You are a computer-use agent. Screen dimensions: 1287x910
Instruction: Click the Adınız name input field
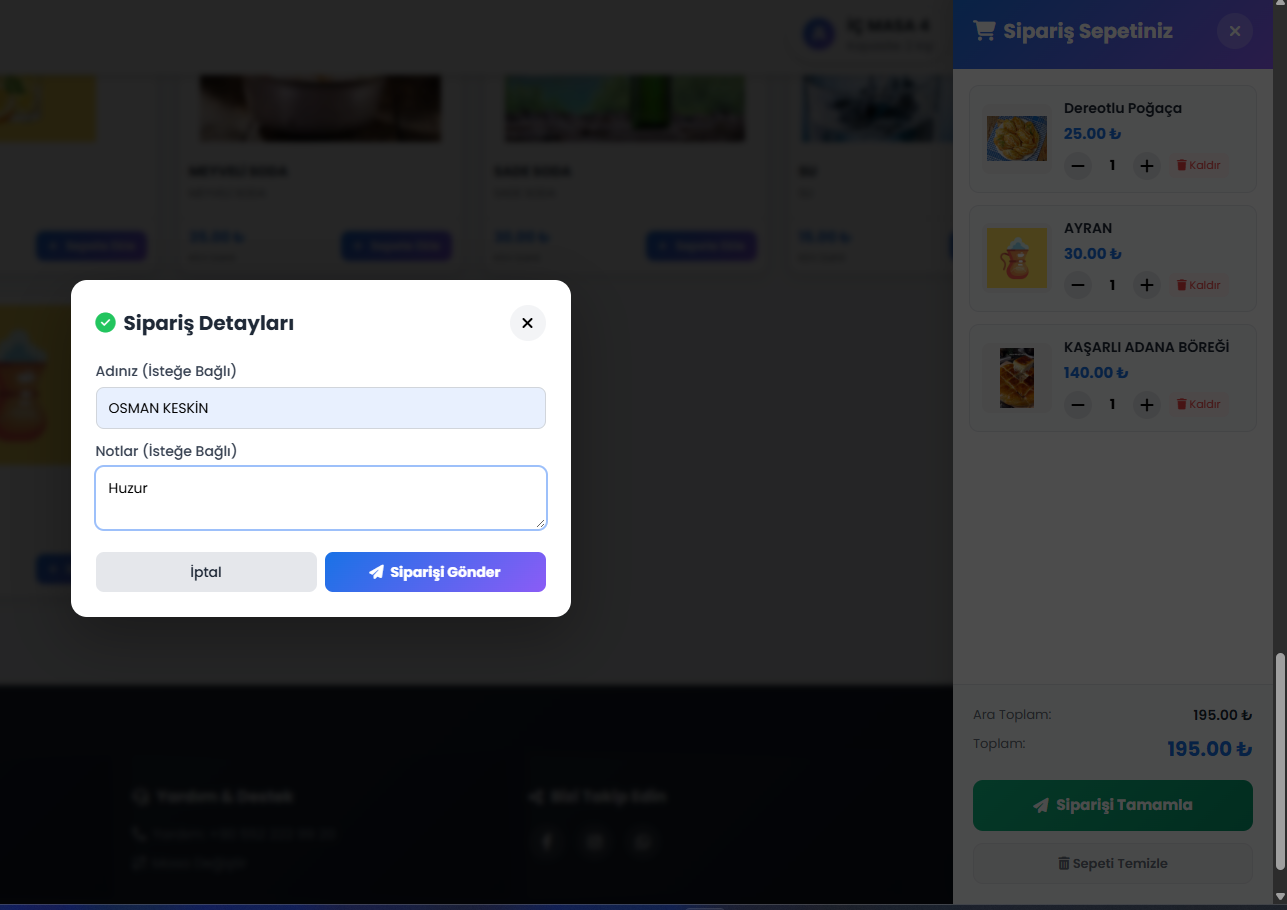pos(320,408)
